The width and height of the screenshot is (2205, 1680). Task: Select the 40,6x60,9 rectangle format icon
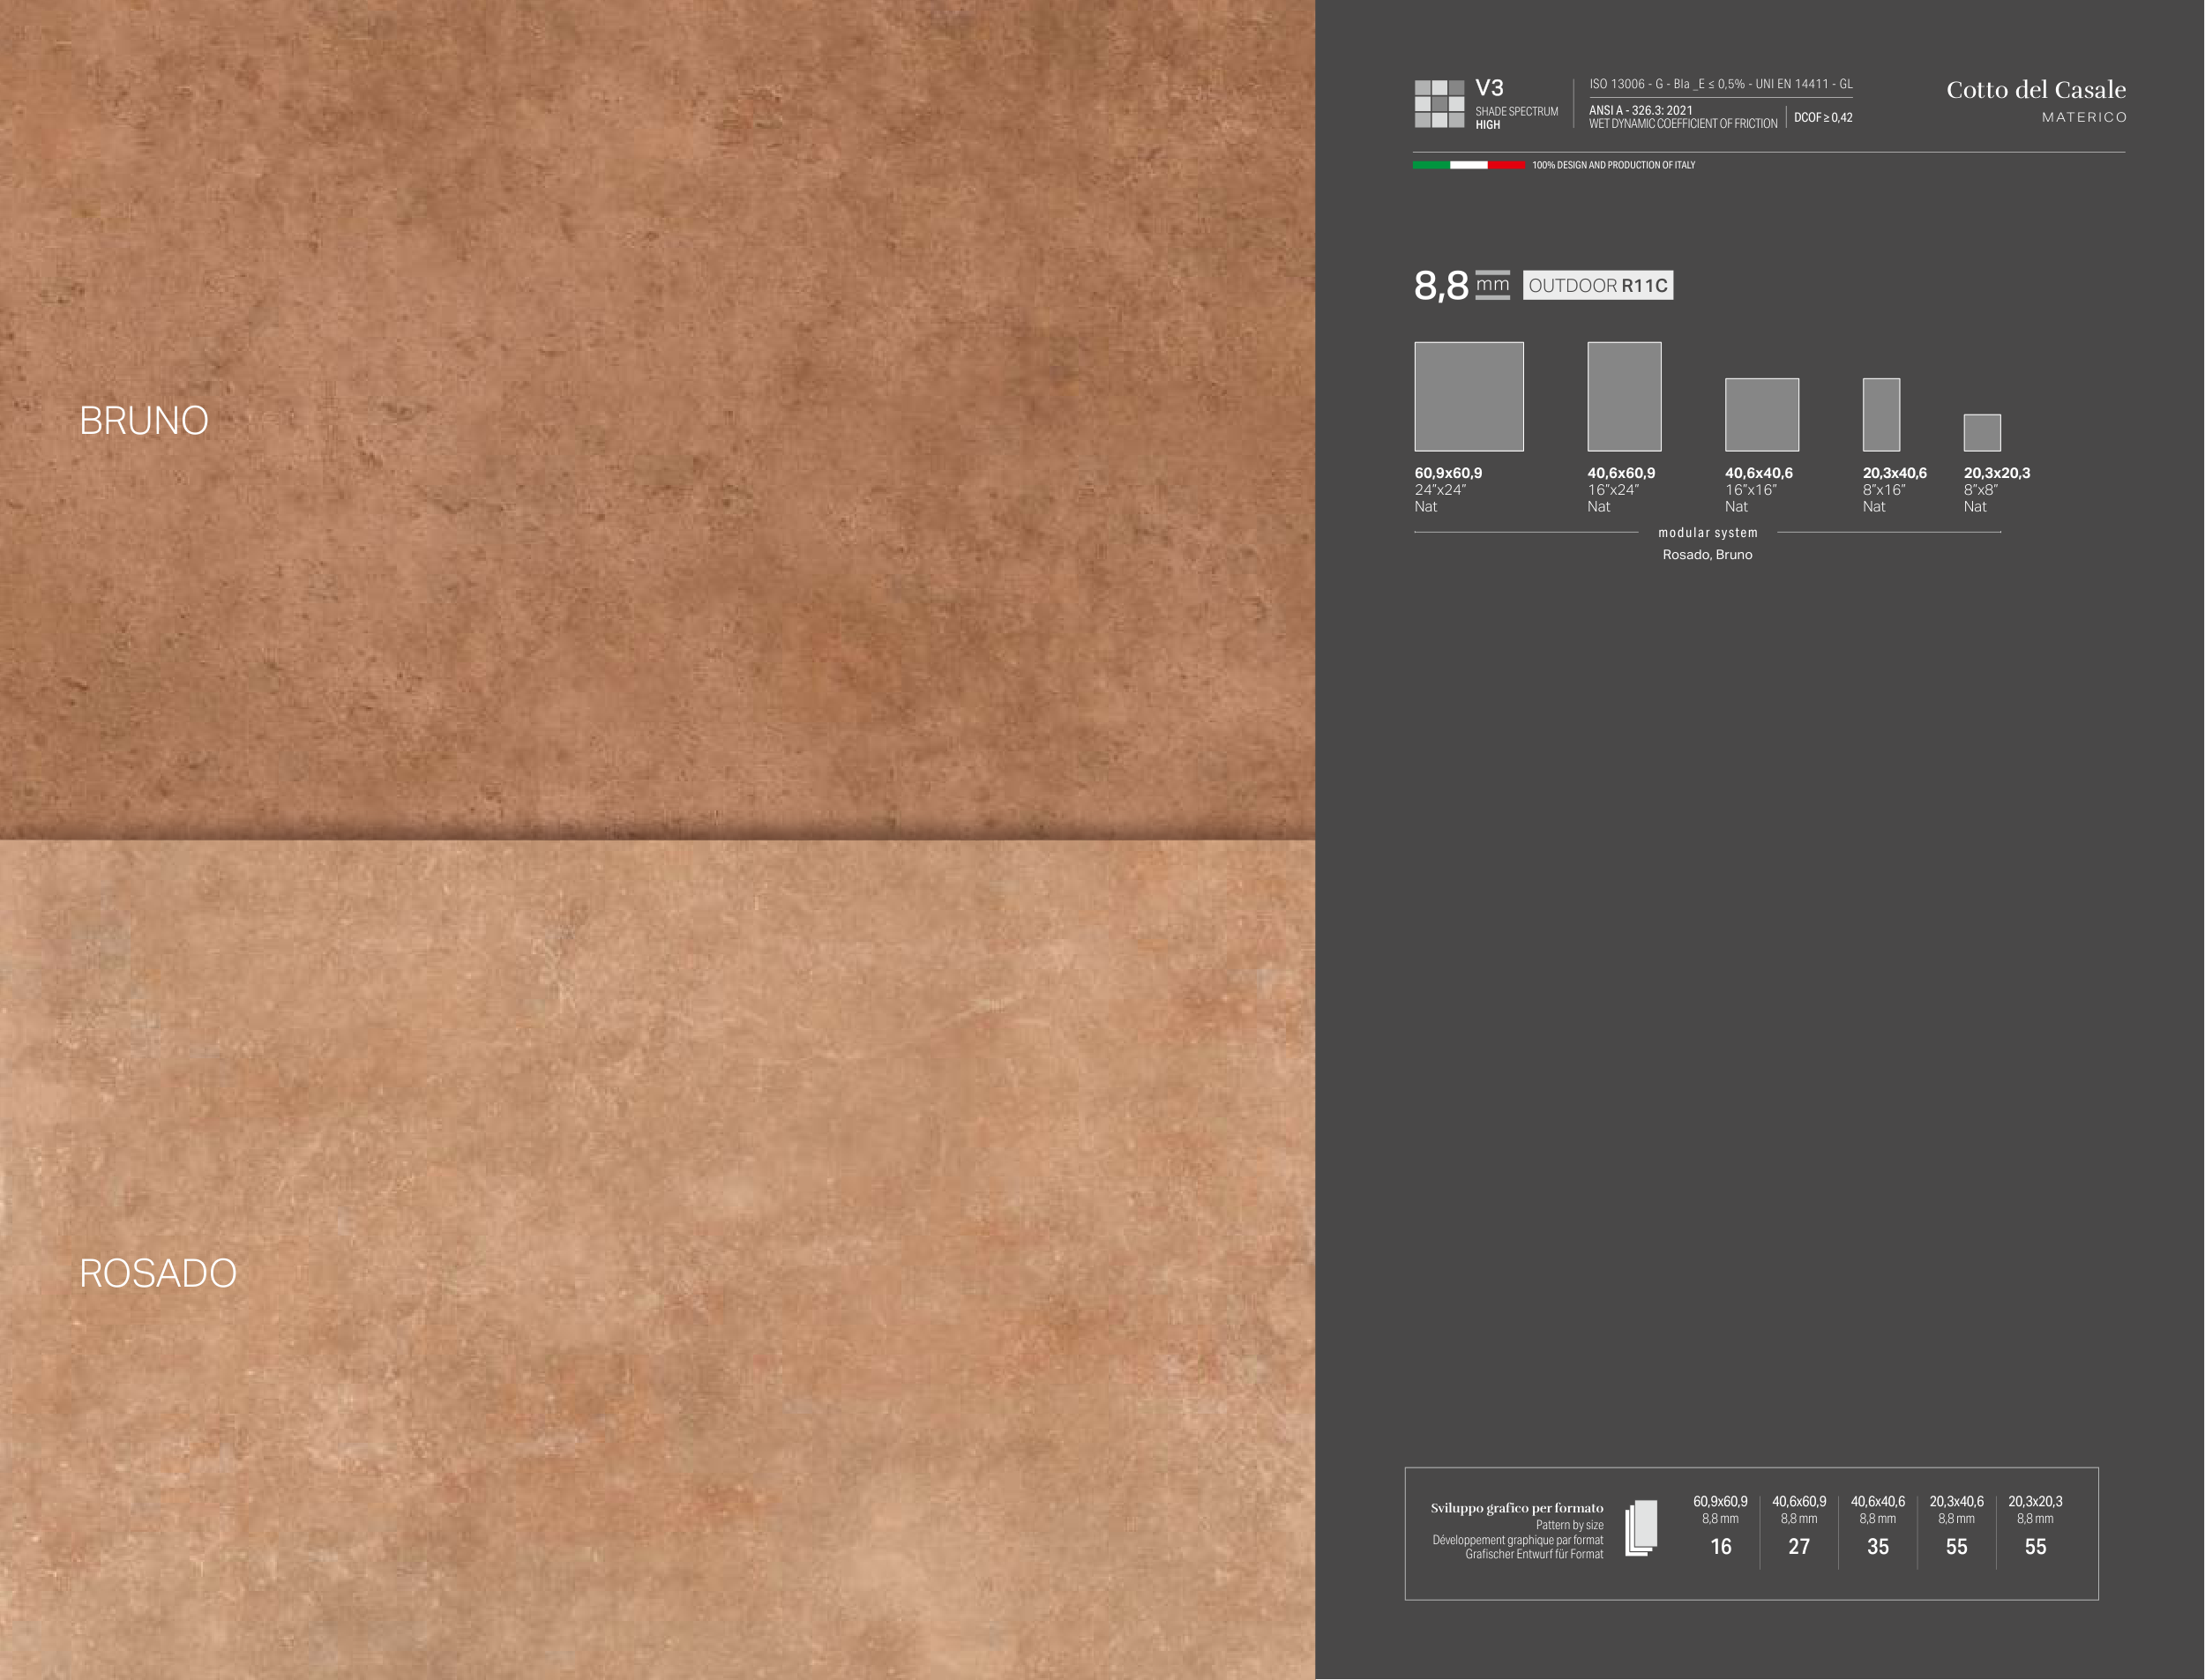click(x=1624, y=397)
